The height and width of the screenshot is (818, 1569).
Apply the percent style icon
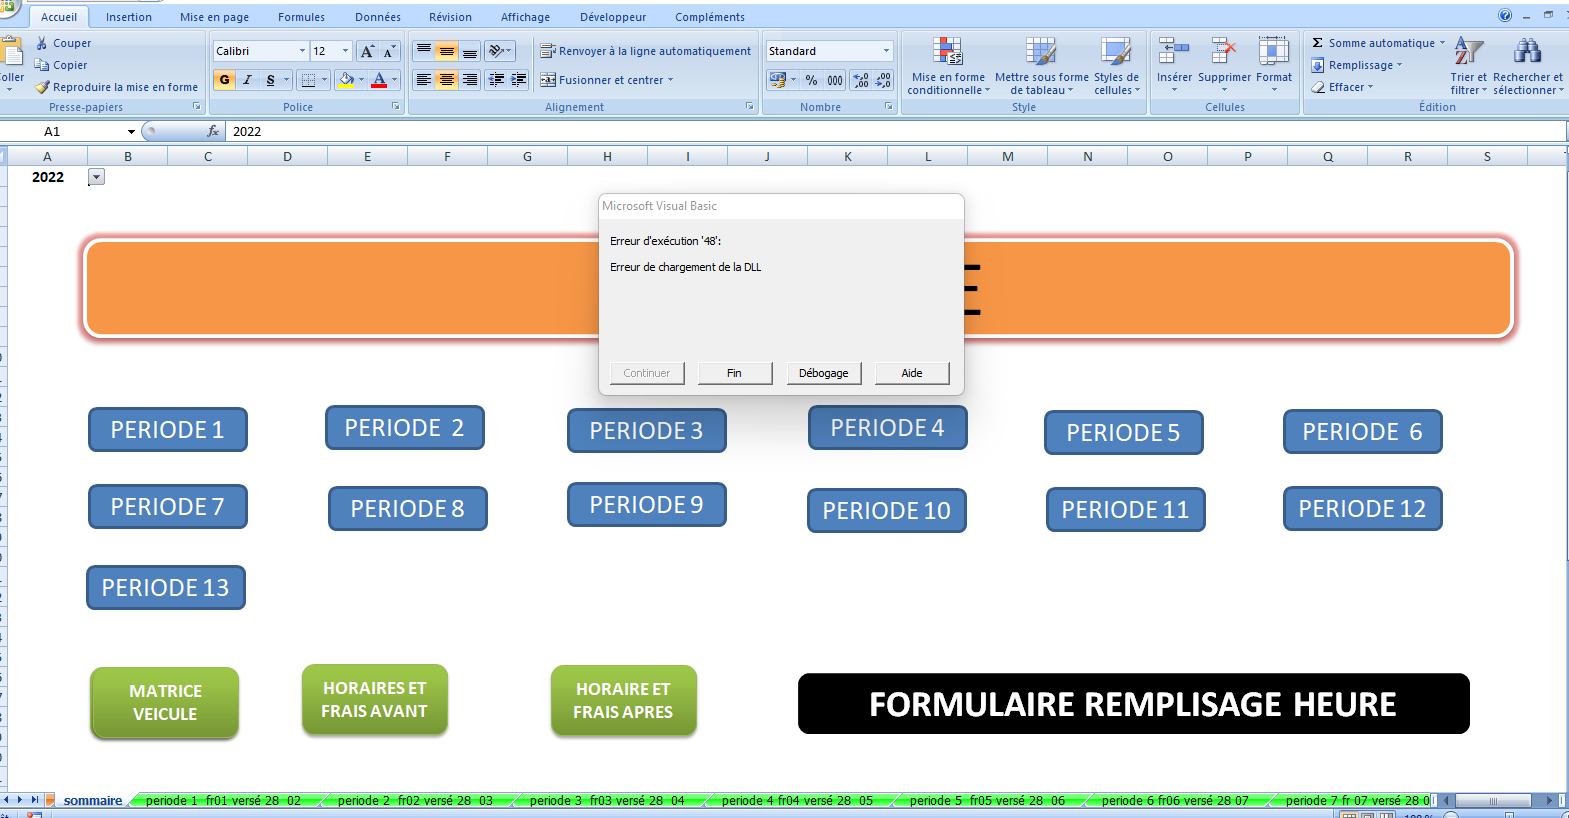[x=811, y=80]
